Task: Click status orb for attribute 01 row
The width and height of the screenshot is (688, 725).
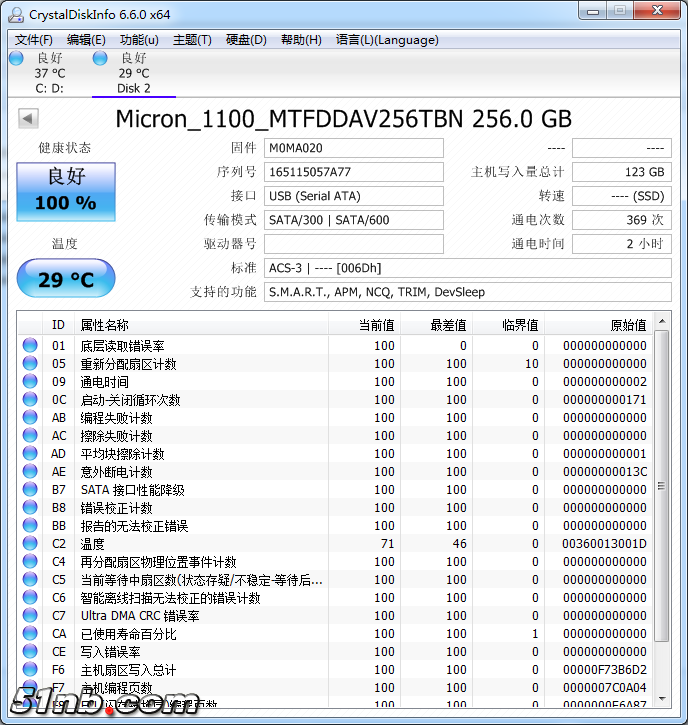Action: [x=30, y=346]
